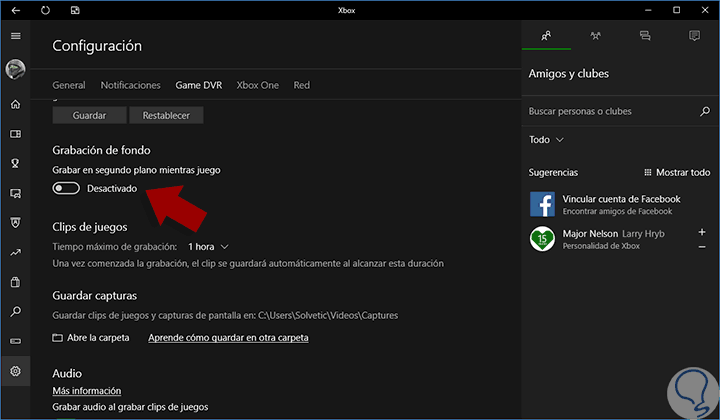Click the Facebook logo icon
The height and width of the screenshot is (420, 720).
click(x=542, y=204)
